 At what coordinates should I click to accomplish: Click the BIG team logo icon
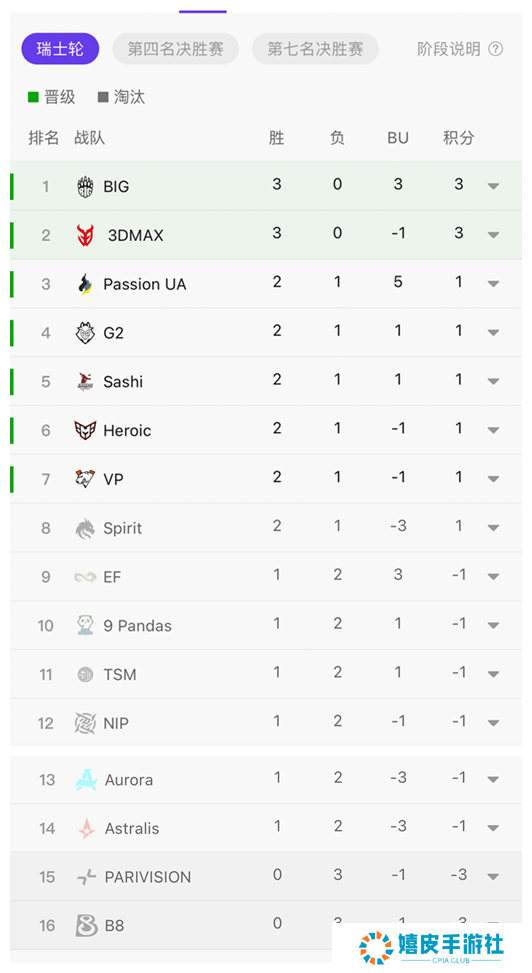[x=85, y=186]
